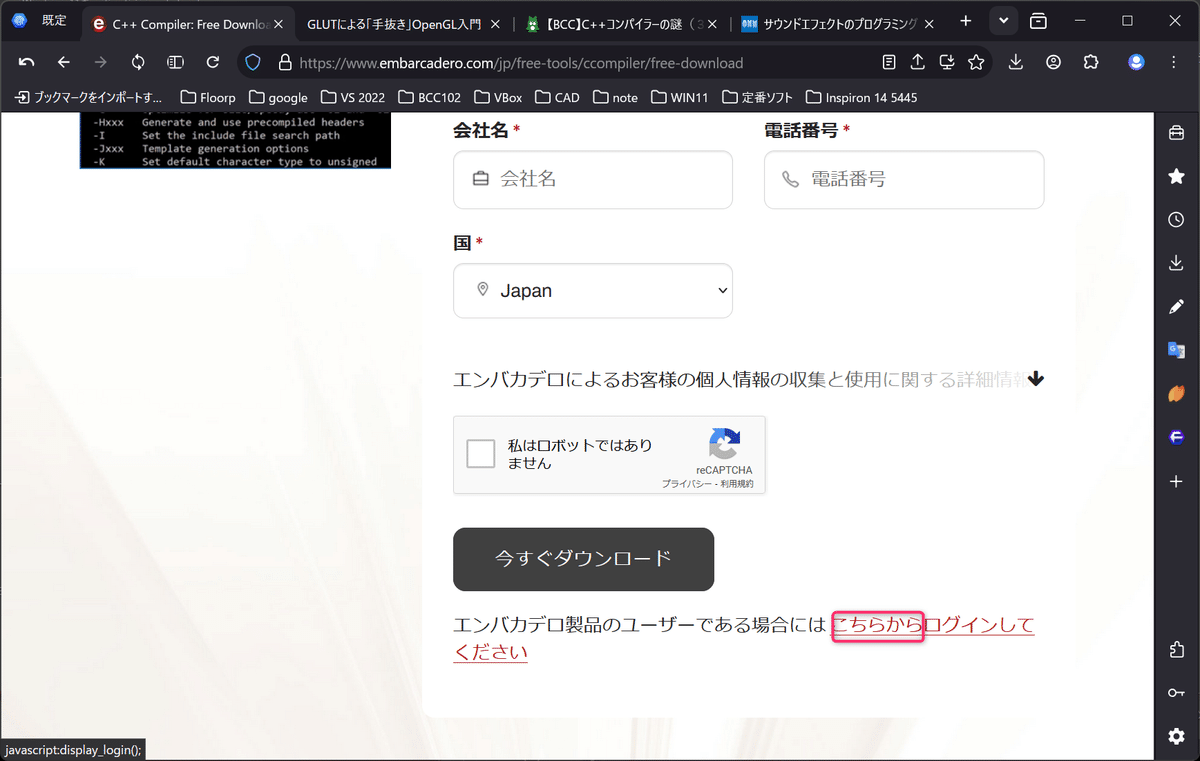Viewport: 1200px width, 761px height.
Task: Click the undo closed tab icon
Action: pos(27,62)
